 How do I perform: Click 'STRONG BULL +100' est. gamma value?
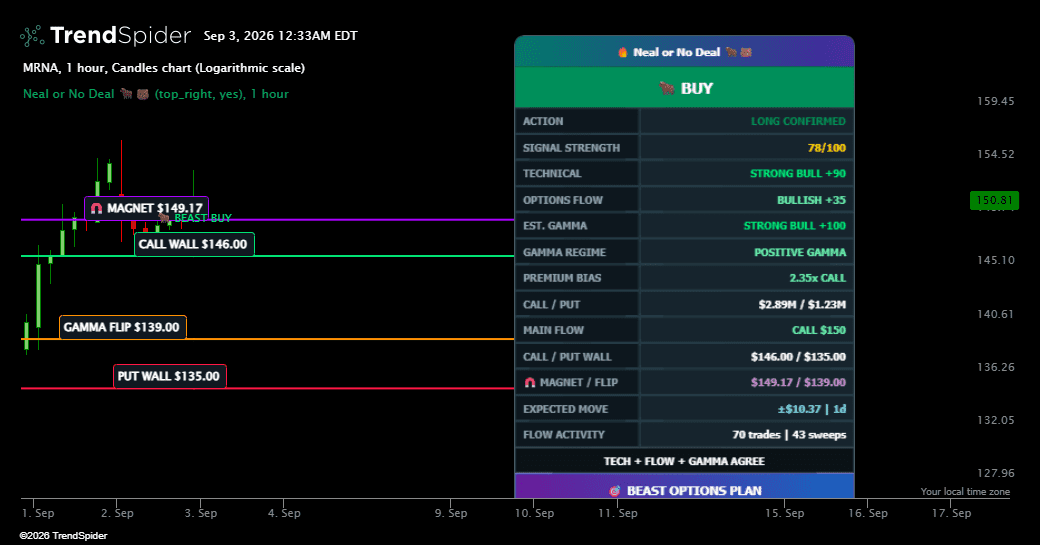pyautogui.click(x=795, y=226)
